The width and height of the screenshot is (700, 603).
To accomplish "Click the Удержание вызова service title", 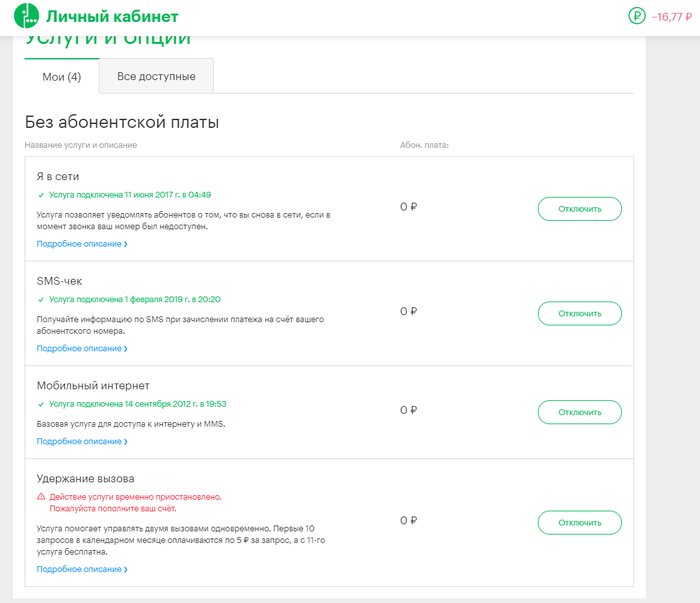I will coord(85,478).
